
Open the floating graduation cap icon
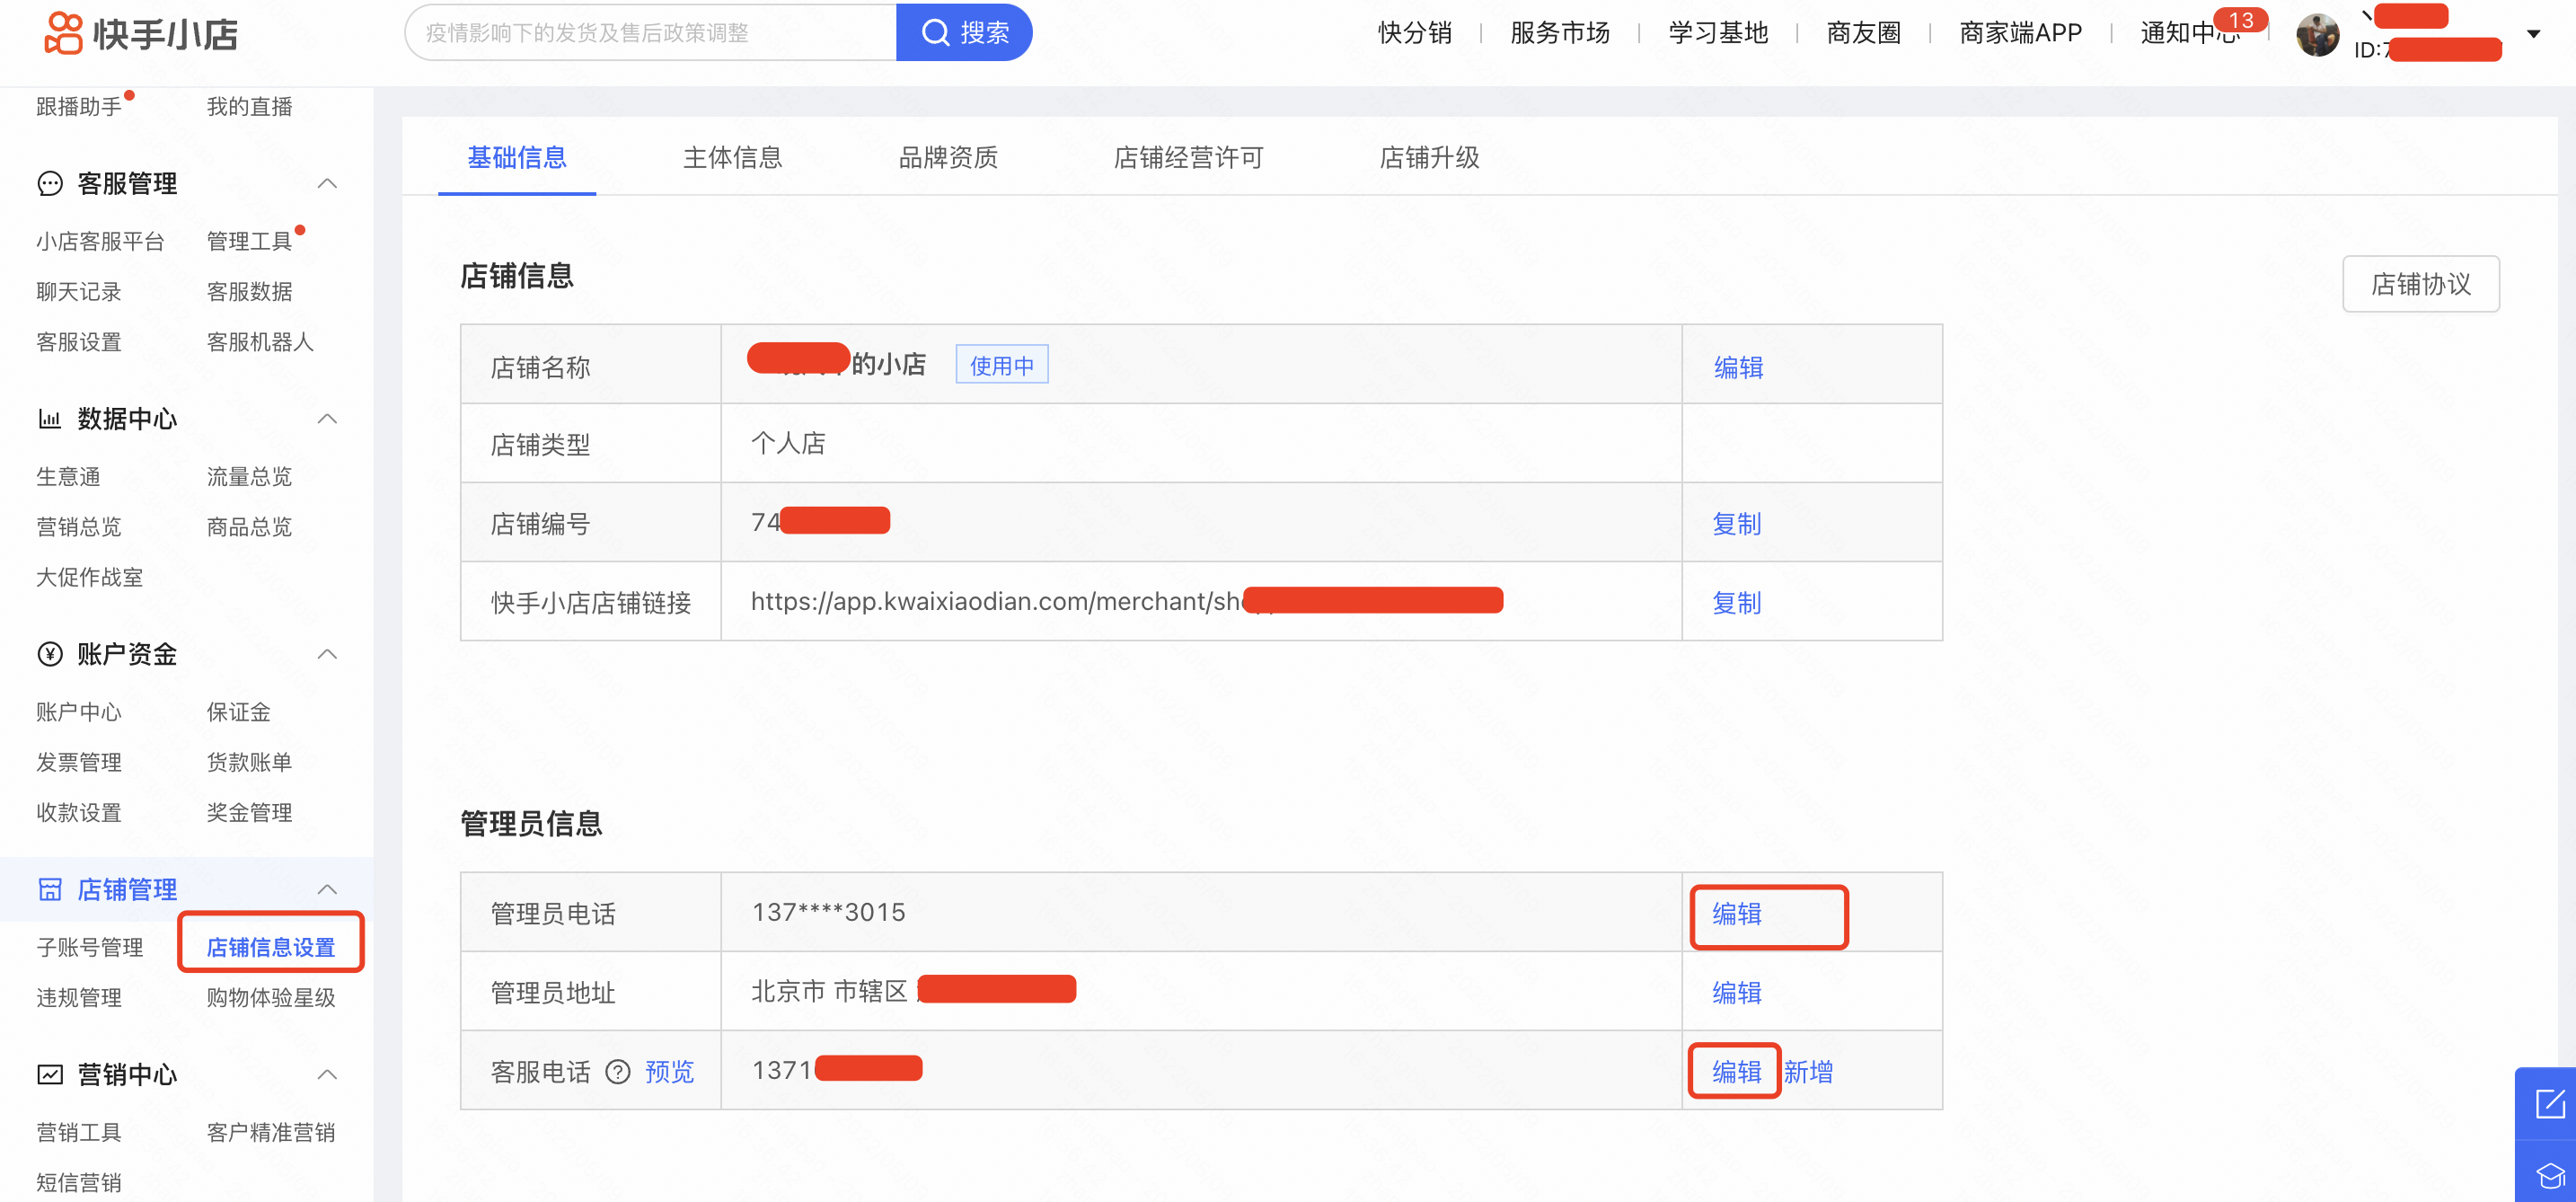2550,1176
